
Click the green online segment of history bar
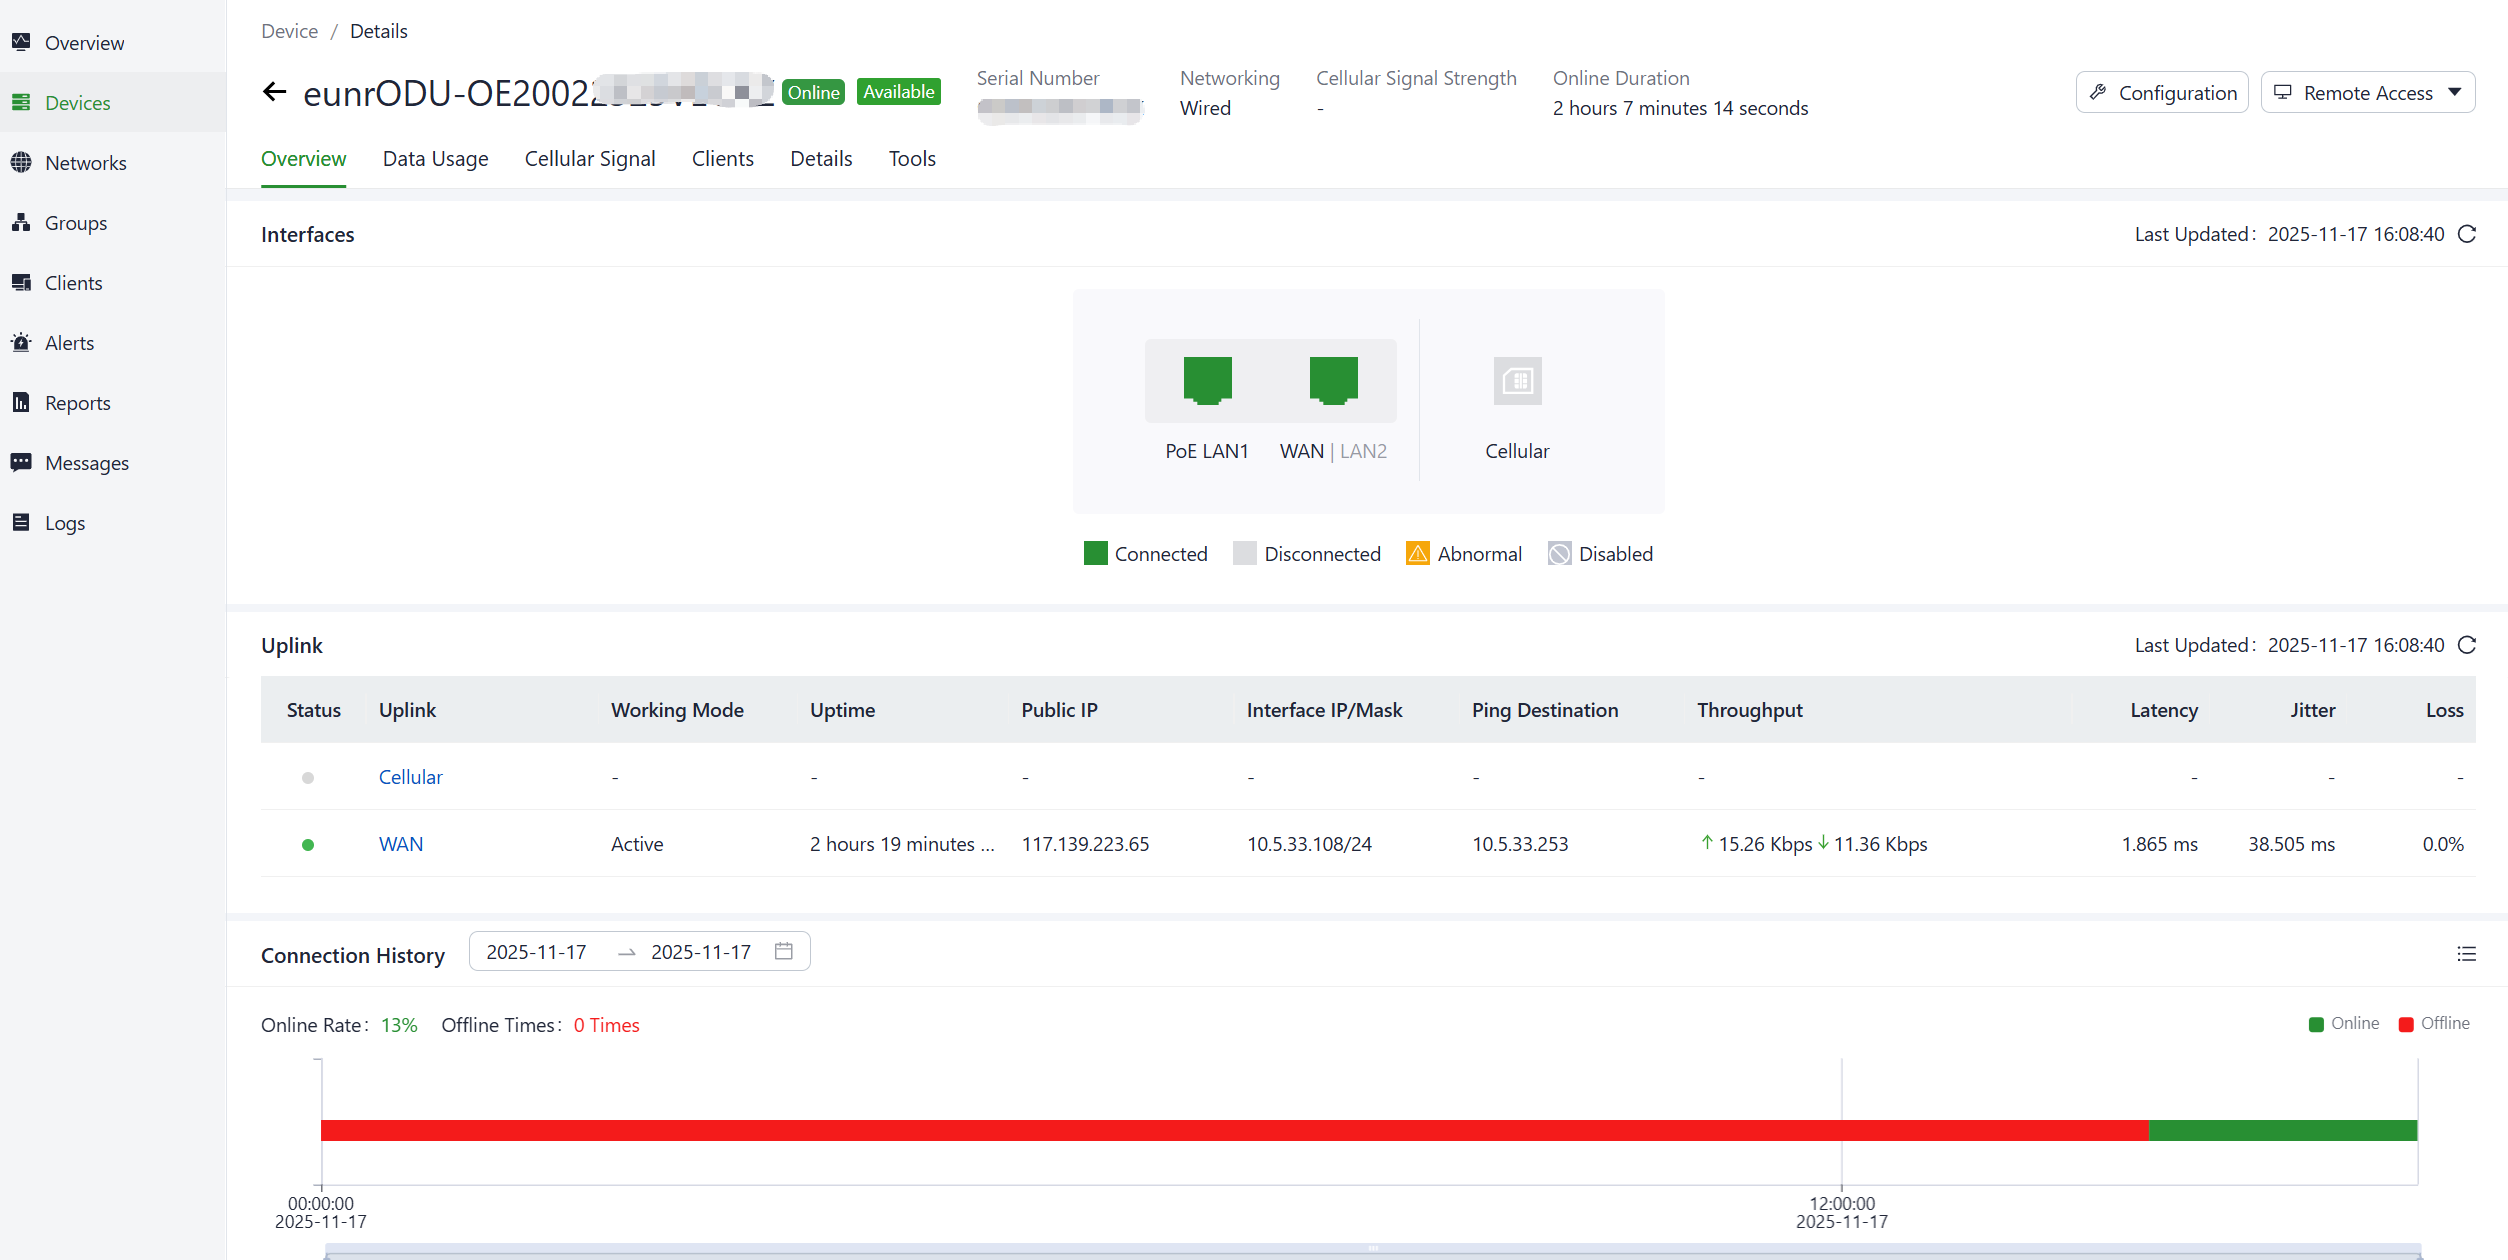point(2282,1130)
